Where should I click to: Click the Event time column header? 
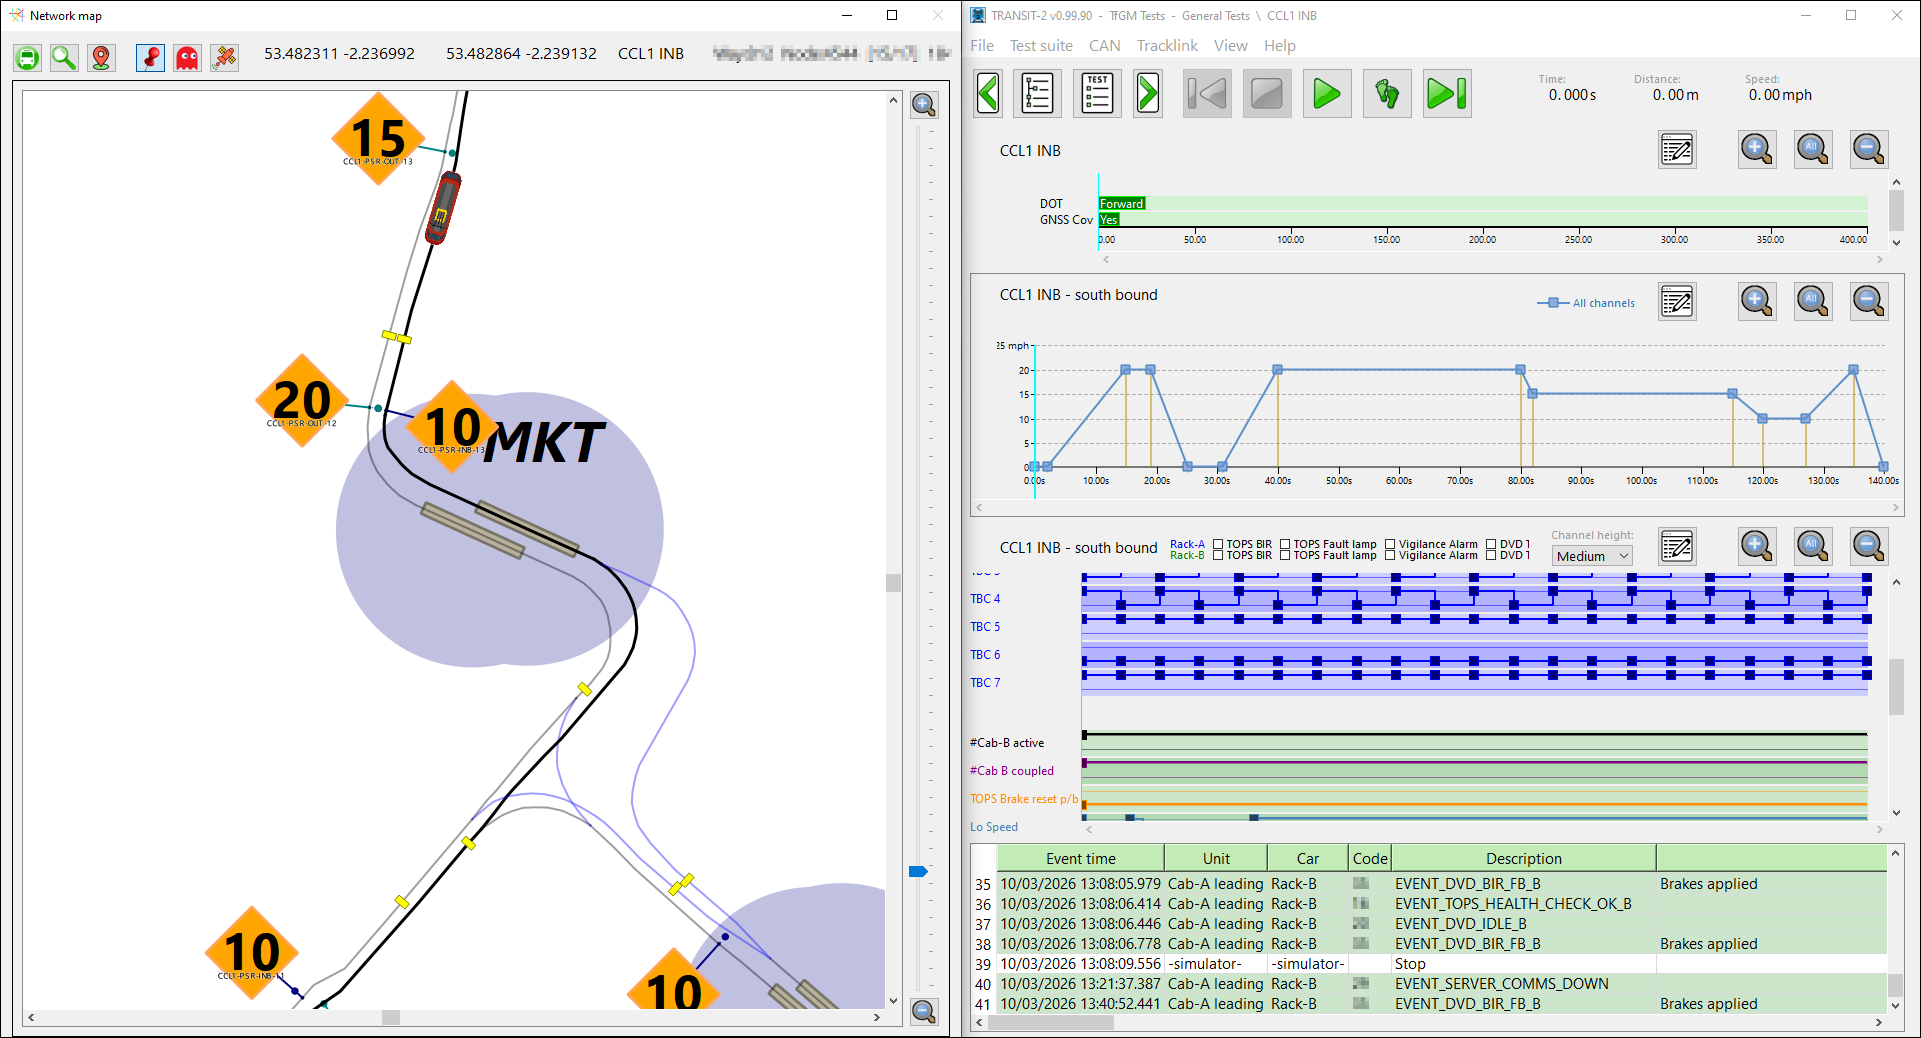click(1080, 859)
